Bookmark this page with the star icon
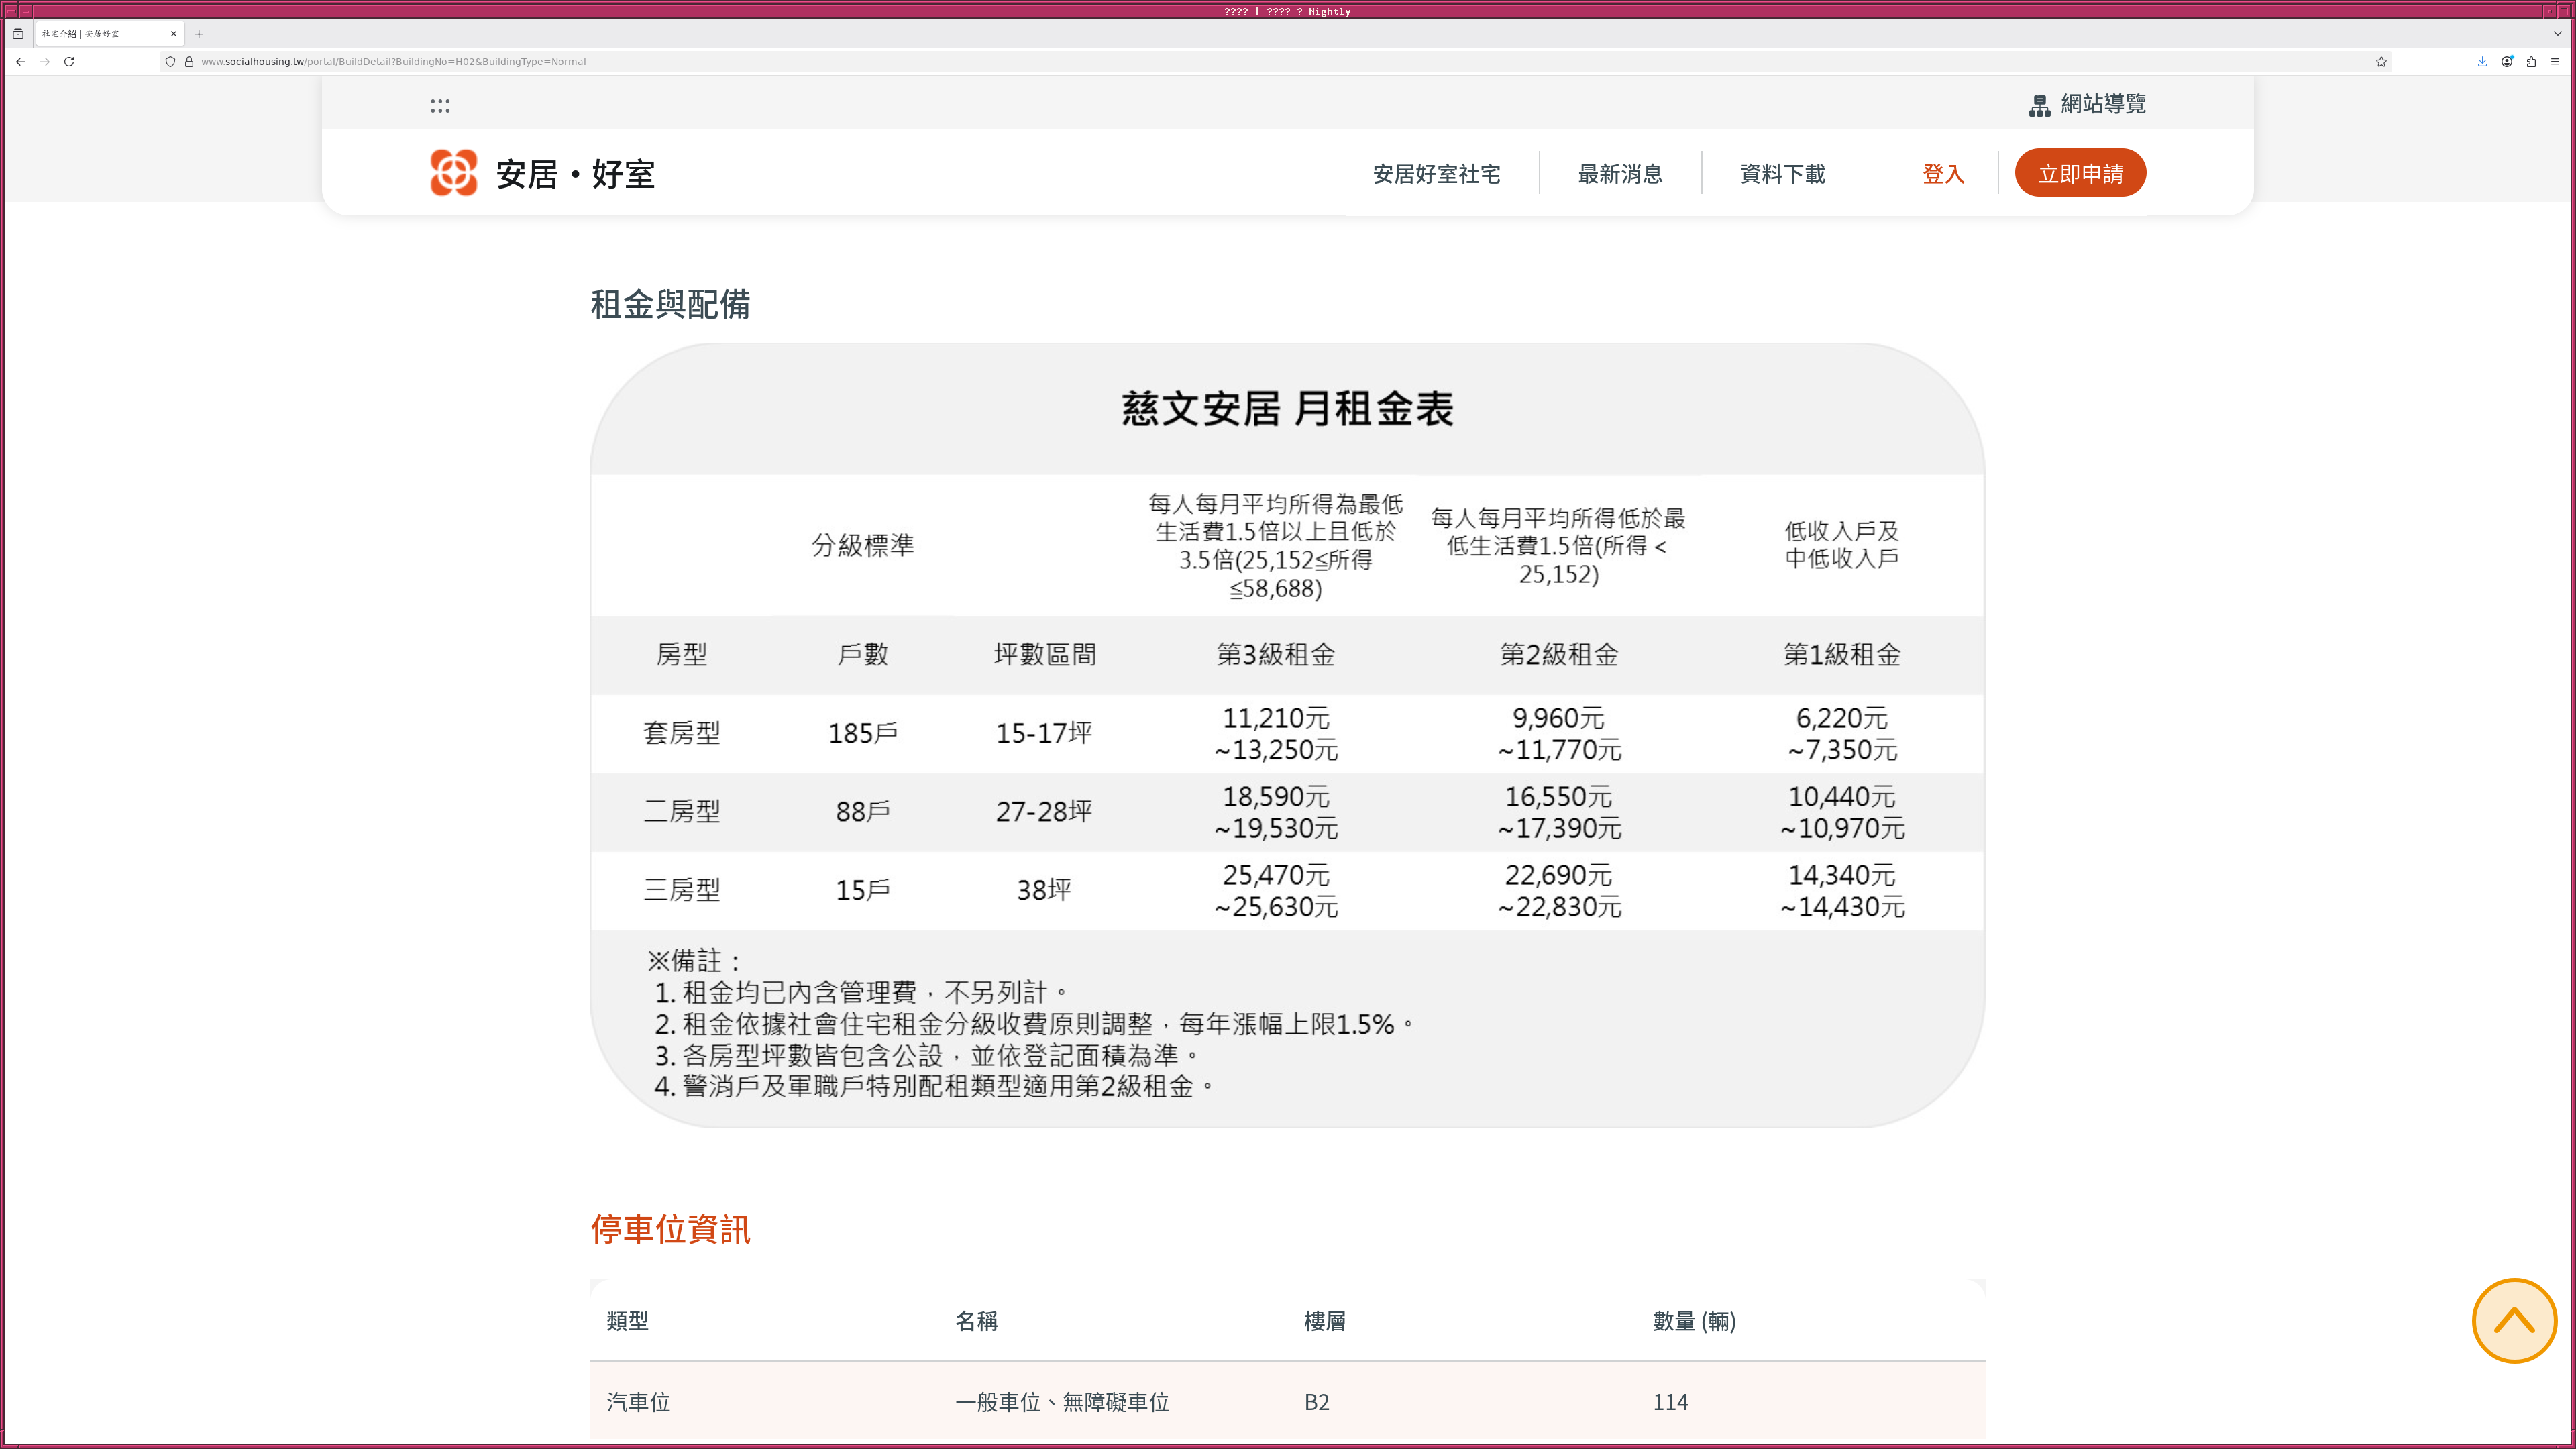 tap(2380, 61)
